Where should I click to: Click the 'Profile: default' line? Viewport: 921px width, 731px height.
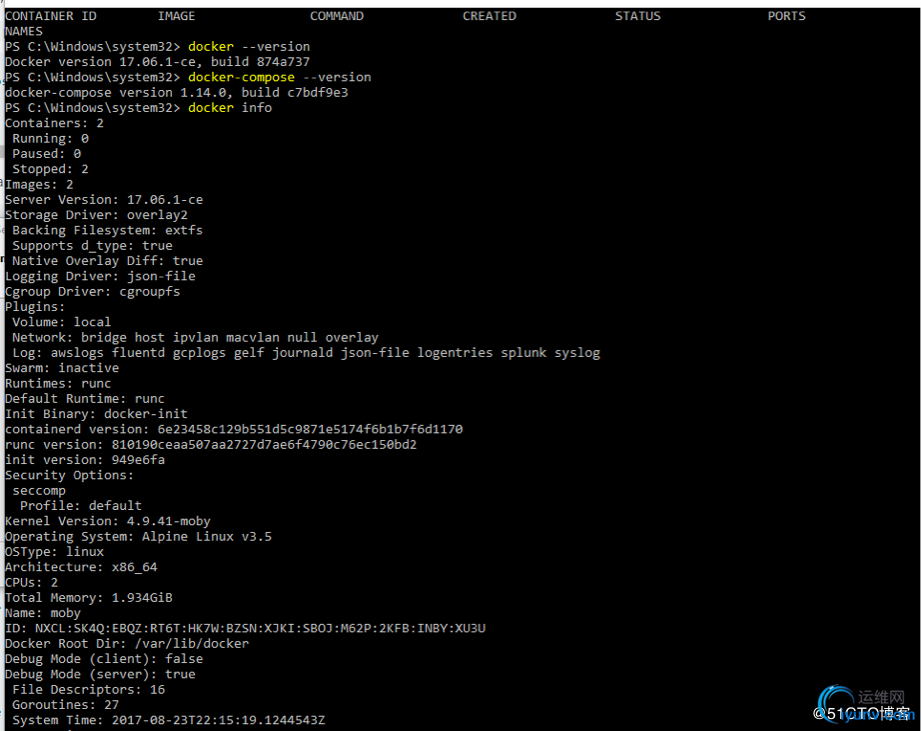[x=81, y=506]
